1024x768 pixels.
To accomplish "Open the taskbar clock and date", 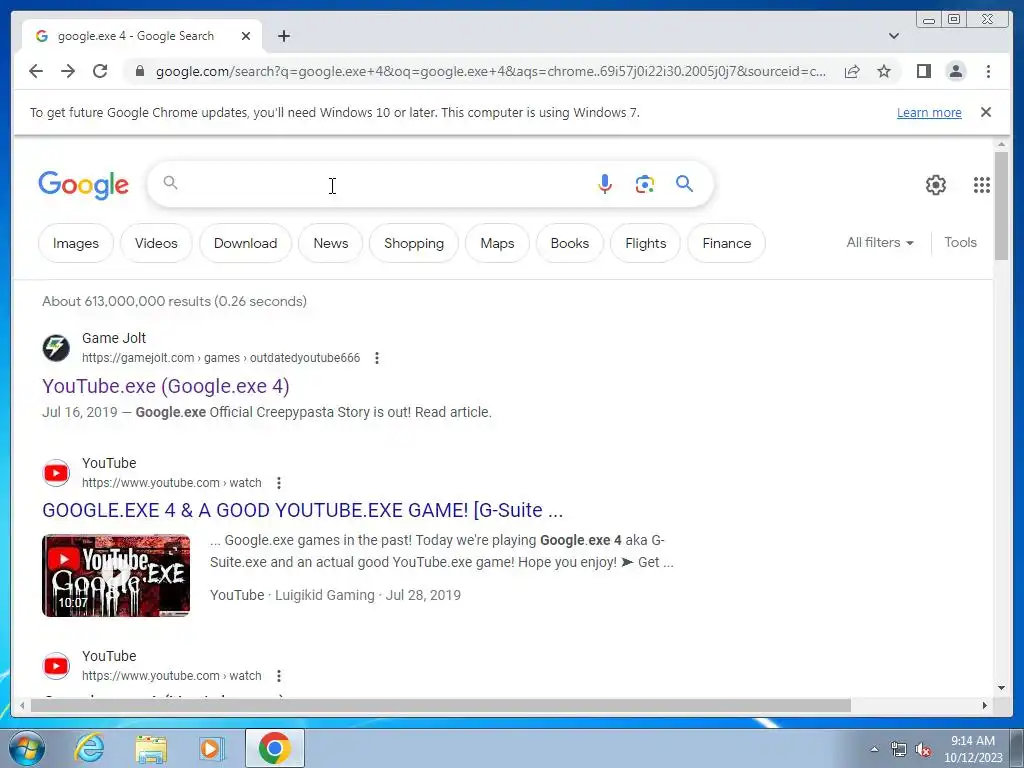I will point(973,749).
